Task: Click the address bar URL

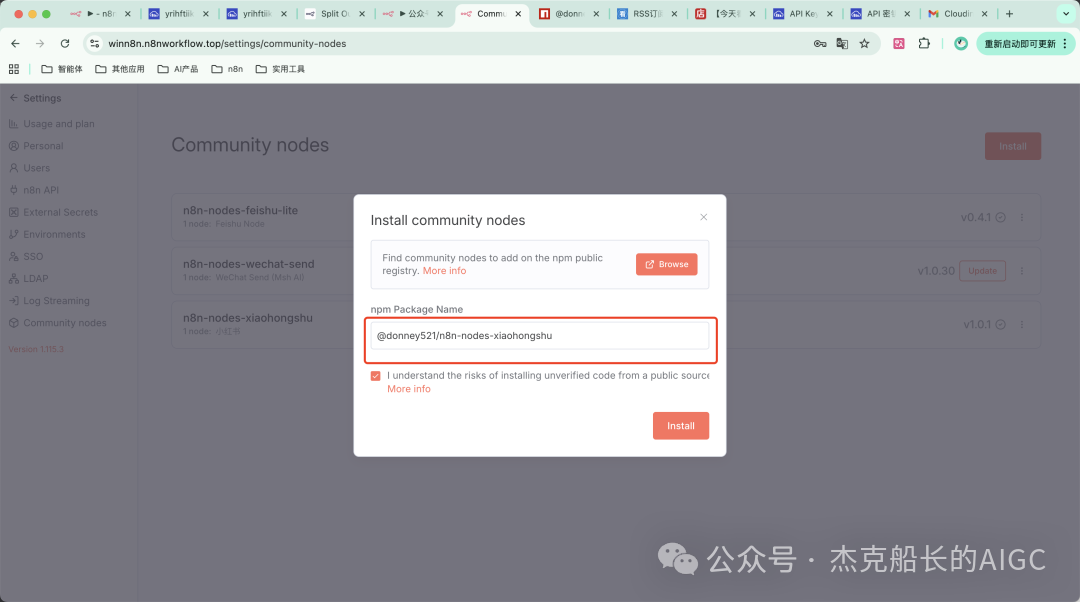Action: (227, 43)
